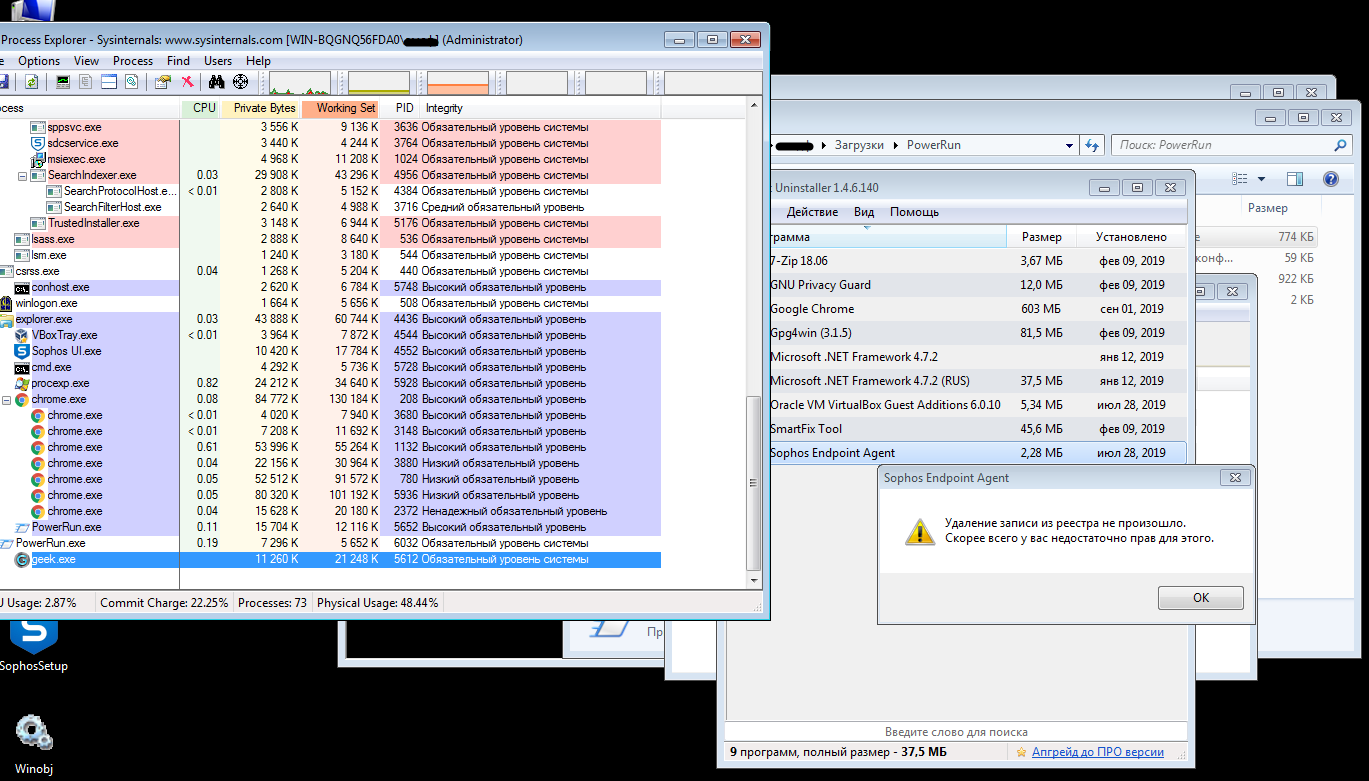This screenshot has width=1369, height=781.
Task: Click the Explorer help question mark icon
Action: 1330,179
